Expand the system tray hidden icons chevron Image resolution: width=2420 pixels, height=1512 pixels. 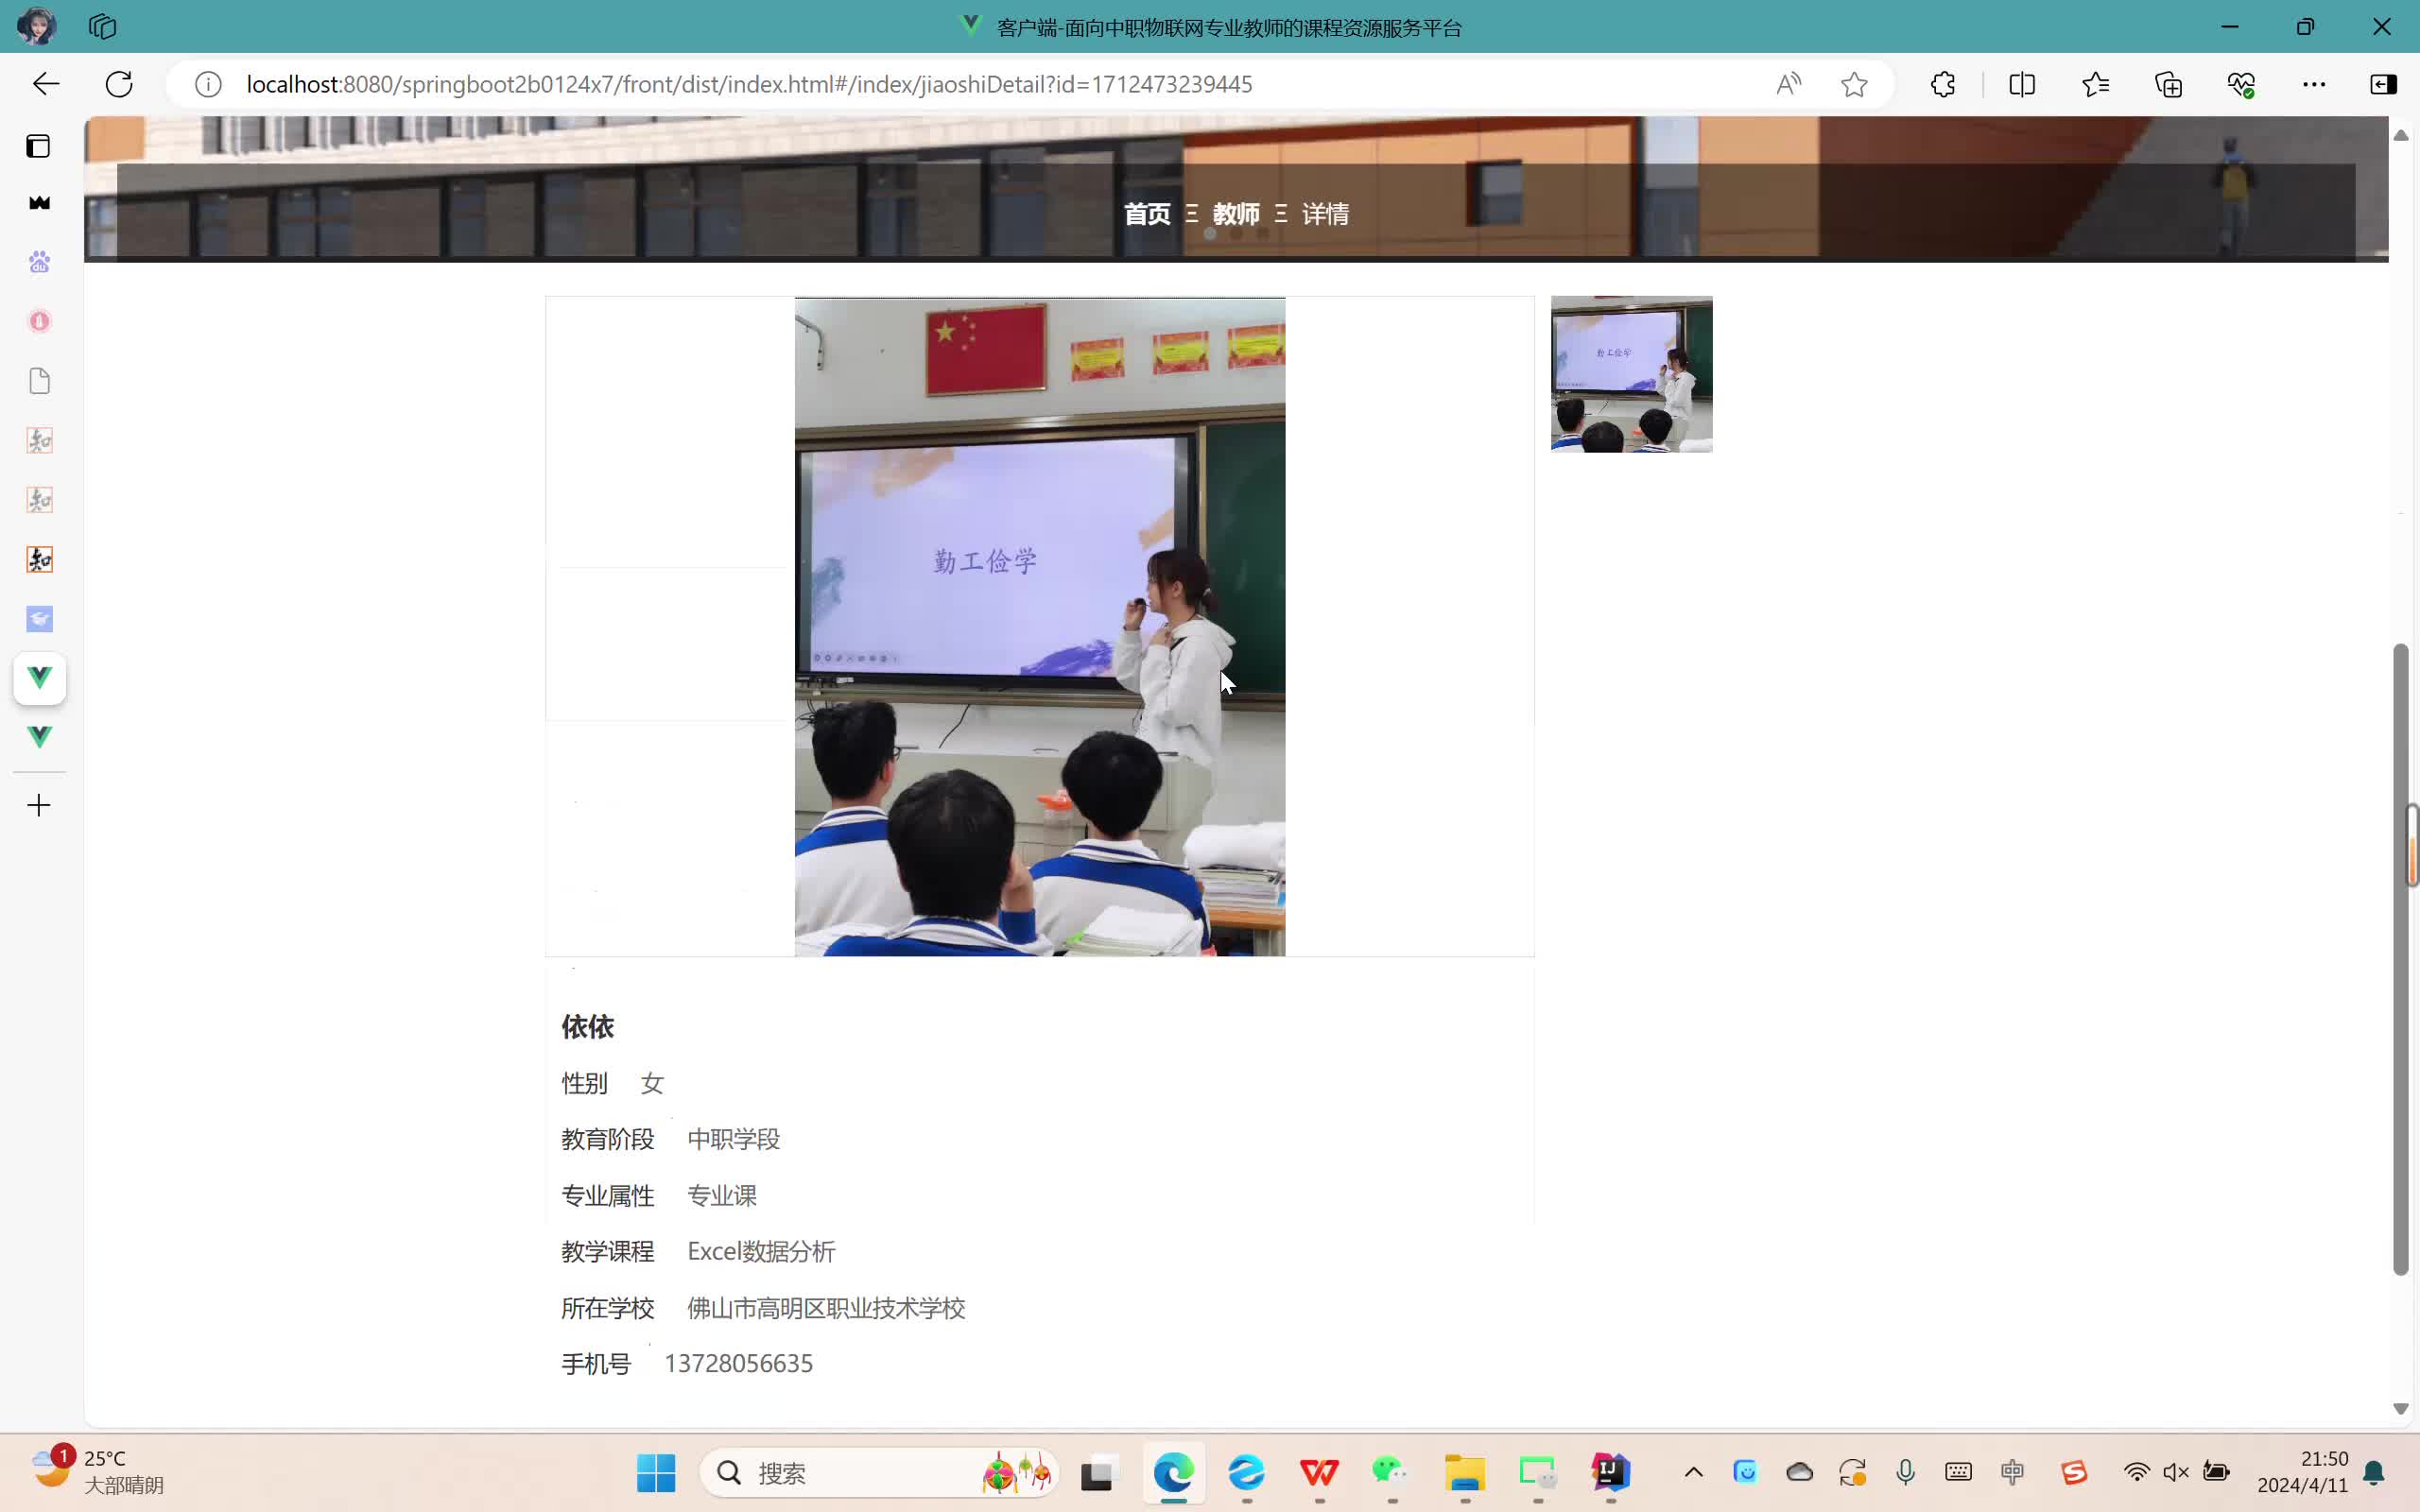pyautogui.click(x=1693, y=1472)
